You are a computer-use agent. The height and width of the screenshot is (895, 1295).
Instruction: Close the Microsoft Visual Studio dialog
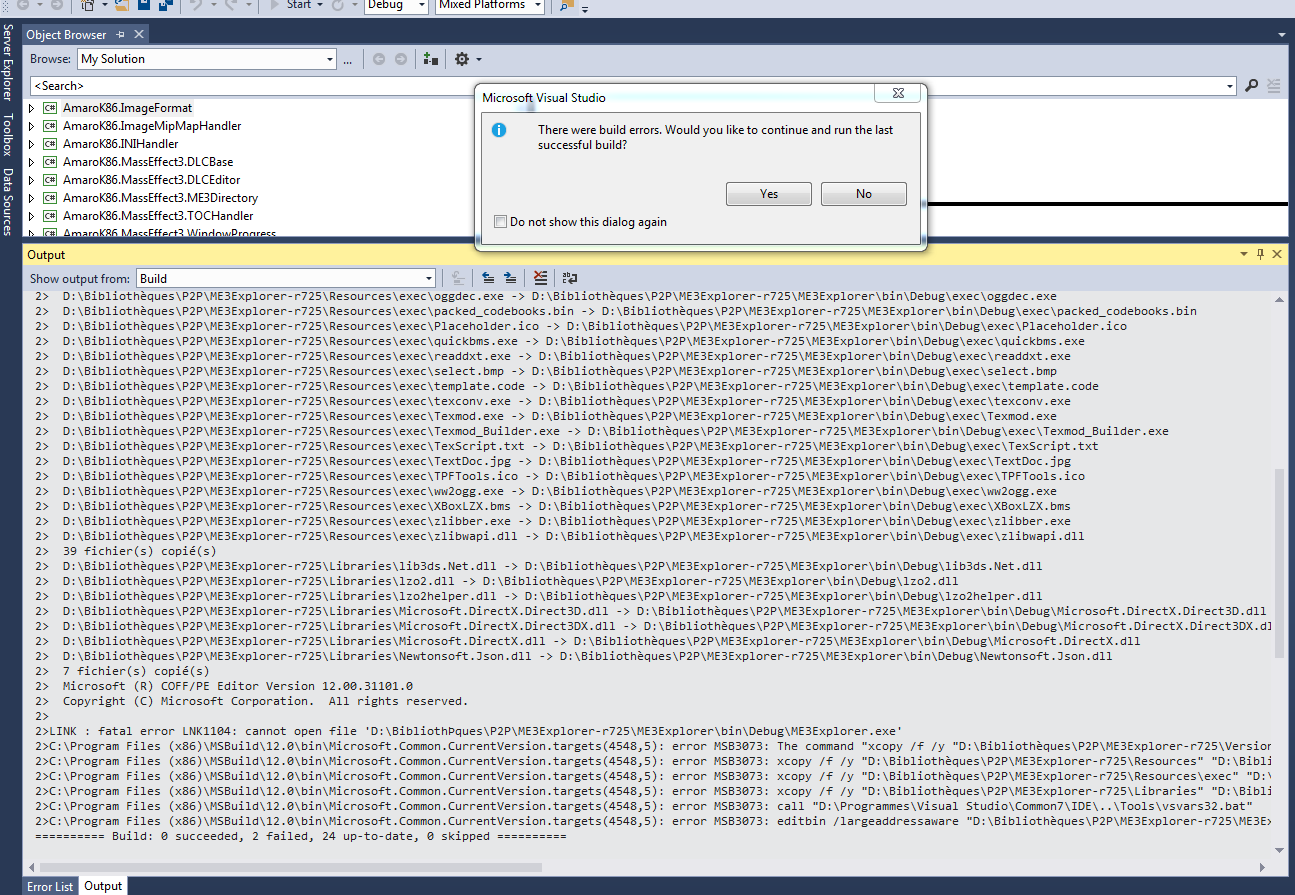897,93
